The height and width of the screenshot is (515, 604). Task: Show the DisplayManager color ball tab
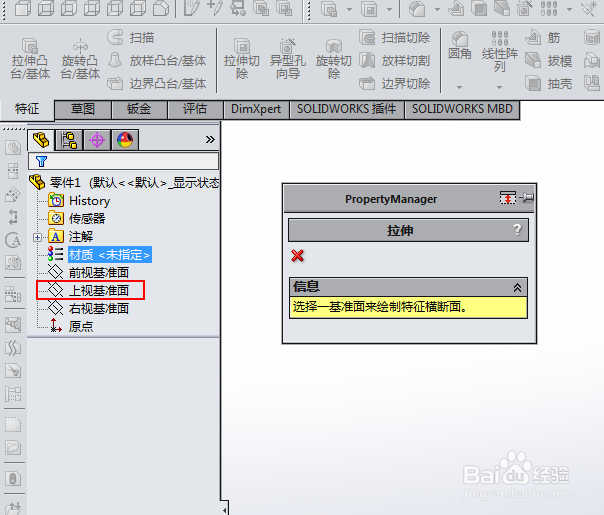[x=124, y=140]
